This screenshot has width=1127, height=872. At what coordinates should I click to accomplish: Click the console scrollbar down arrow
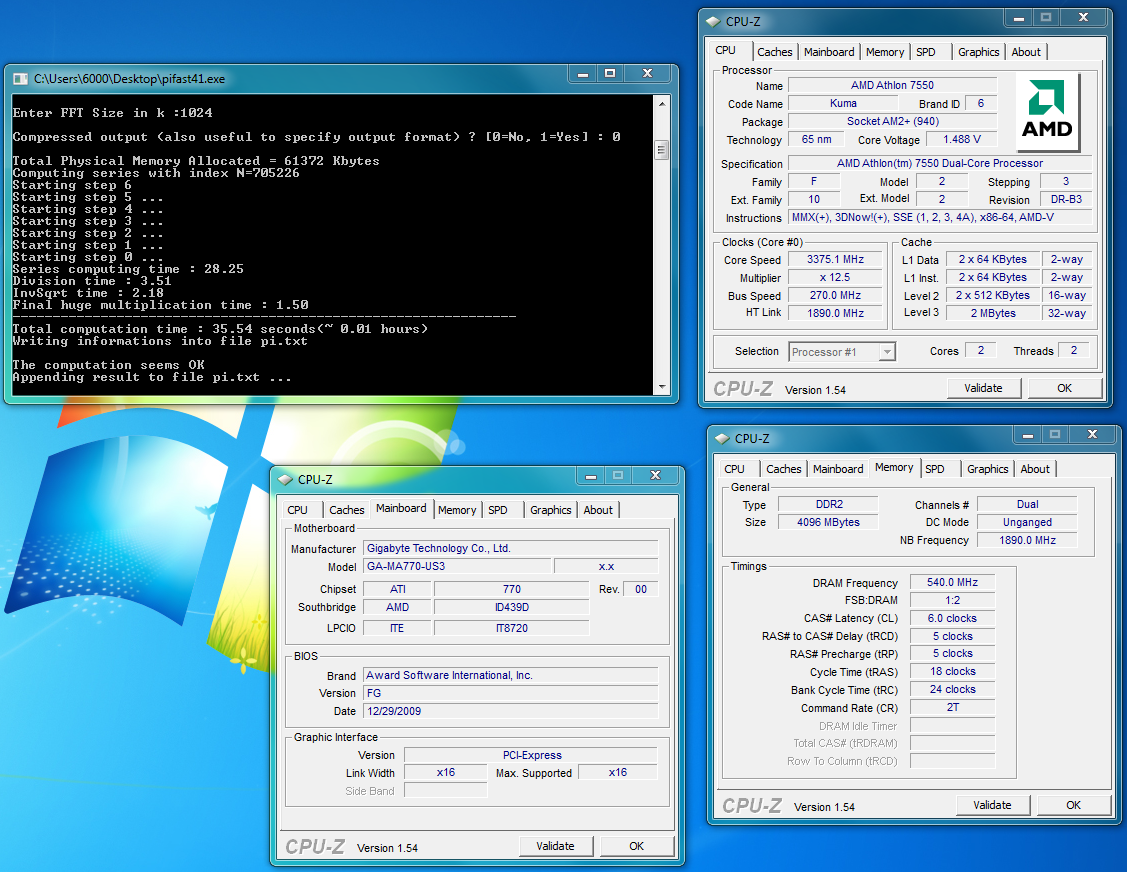pos(662,387)
